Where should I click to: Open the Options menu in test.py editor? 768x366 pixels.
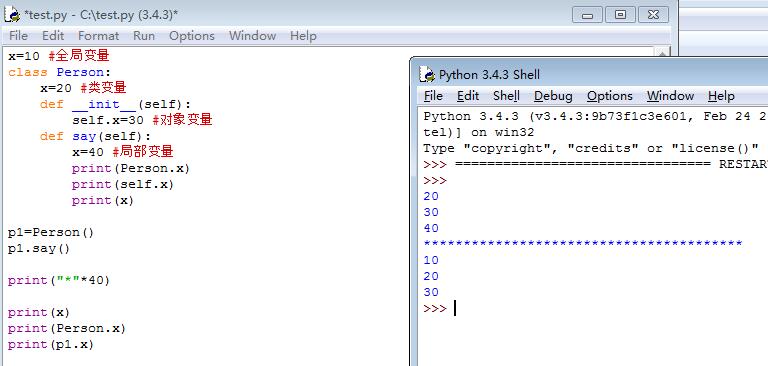(192, 36)
